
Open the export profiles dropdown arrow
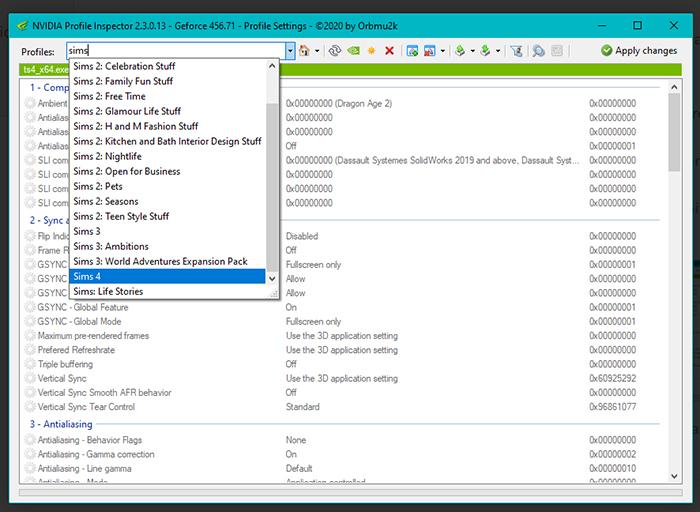472,51
